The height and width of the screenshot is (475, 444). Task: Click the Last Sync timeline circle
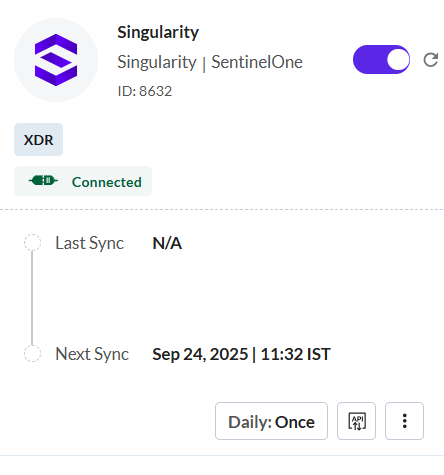[32, 242]
